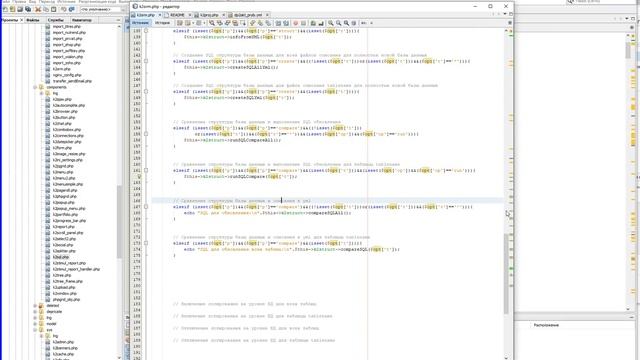Image resolution: width=640 pixels, height=360 pixels.
Task: Minimize the Projects panel group
Action: (x=118, y=20)
